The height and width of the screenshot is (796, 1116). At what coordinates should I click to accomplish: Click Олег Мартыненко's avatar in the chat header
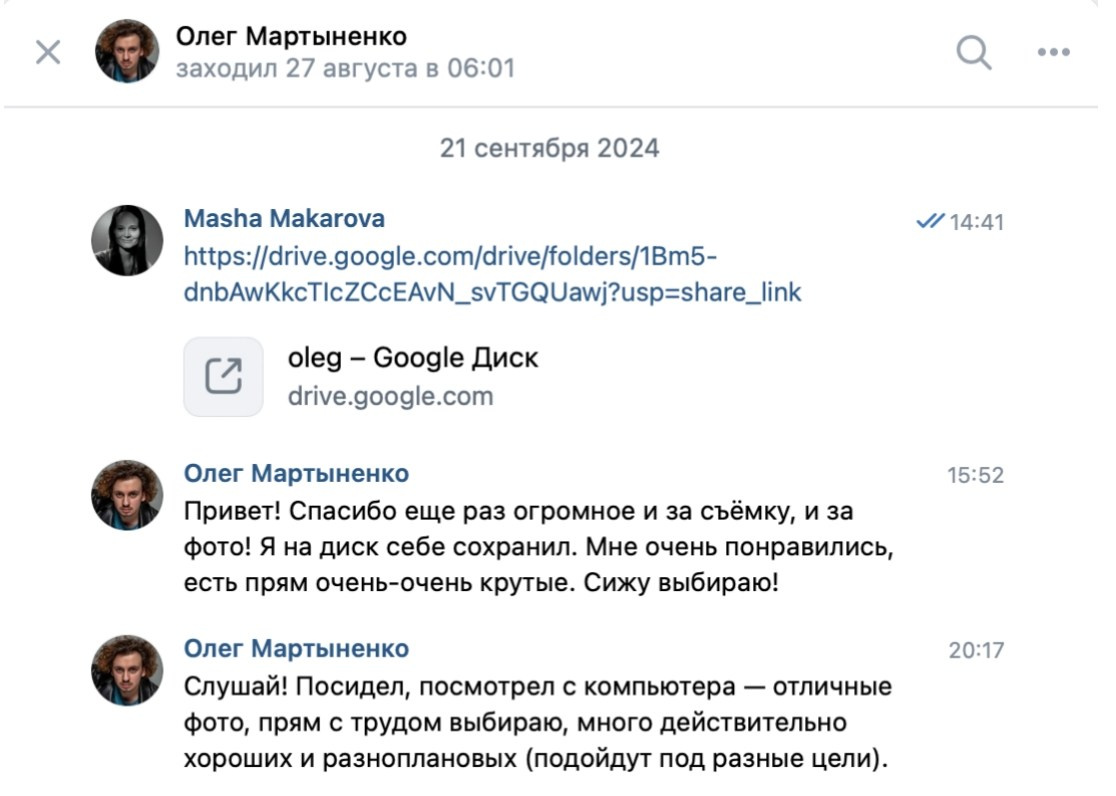[x=125, y=50]
